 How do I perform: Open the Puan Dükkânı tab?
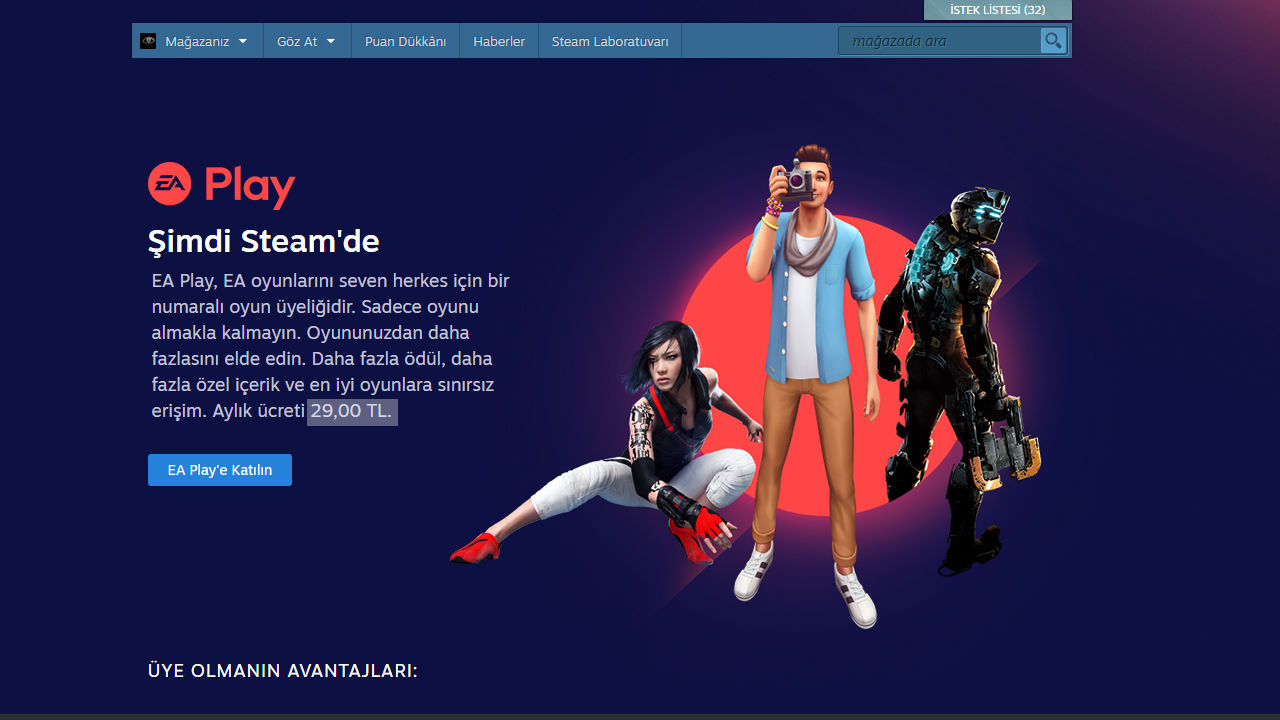click(x=405, y=41)
